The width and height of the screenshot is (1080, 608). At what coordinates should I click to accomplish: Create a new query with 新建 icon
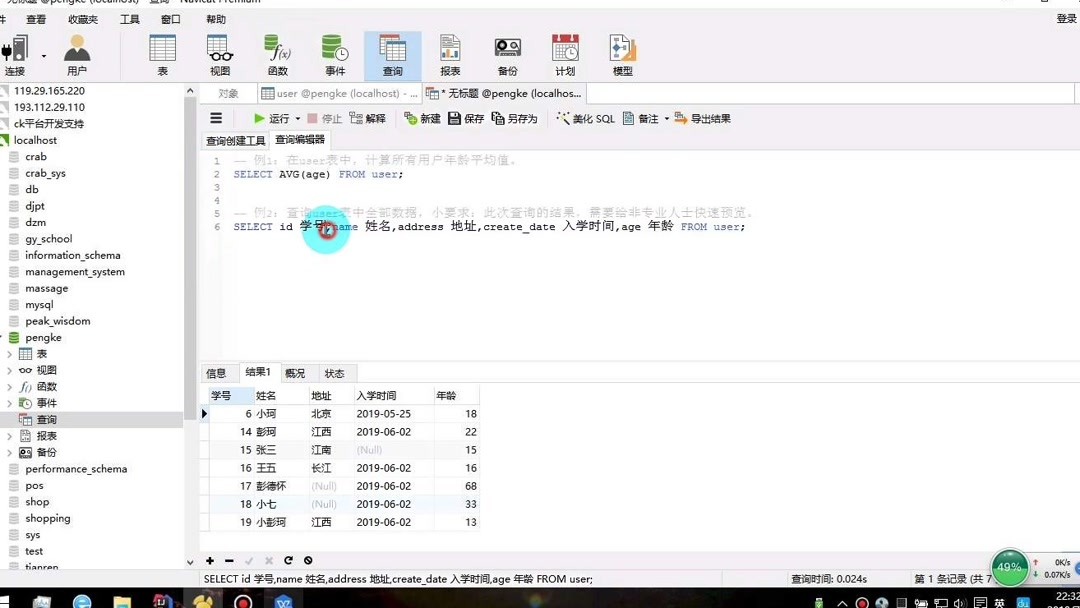point(426,118)
